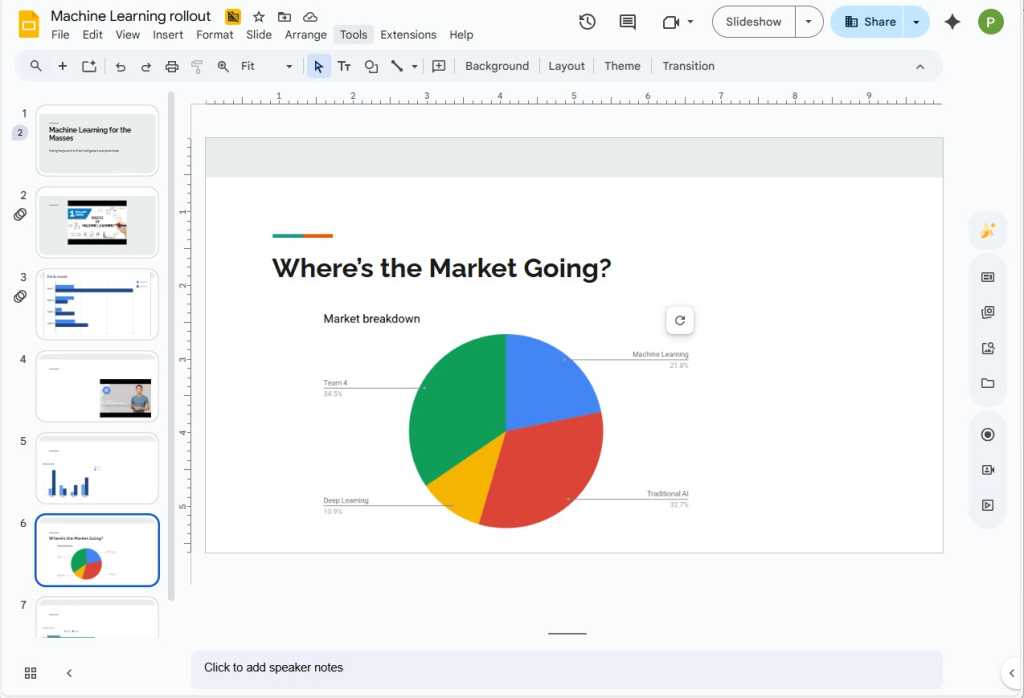1024x698 pixels.
Task: Undo the last action using toolbar icon
Action: pyautogui.click(x=120, y=66)
